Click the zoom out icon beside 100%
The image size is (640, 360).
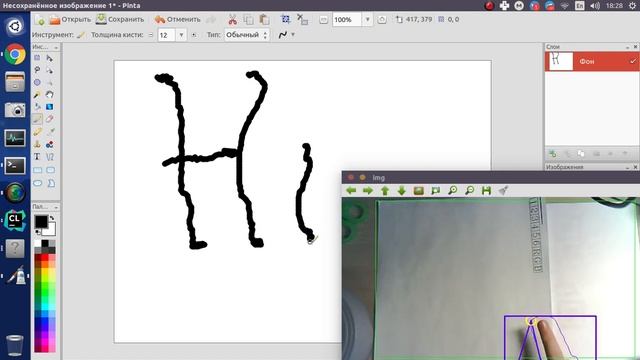click(x=323, y=20)
